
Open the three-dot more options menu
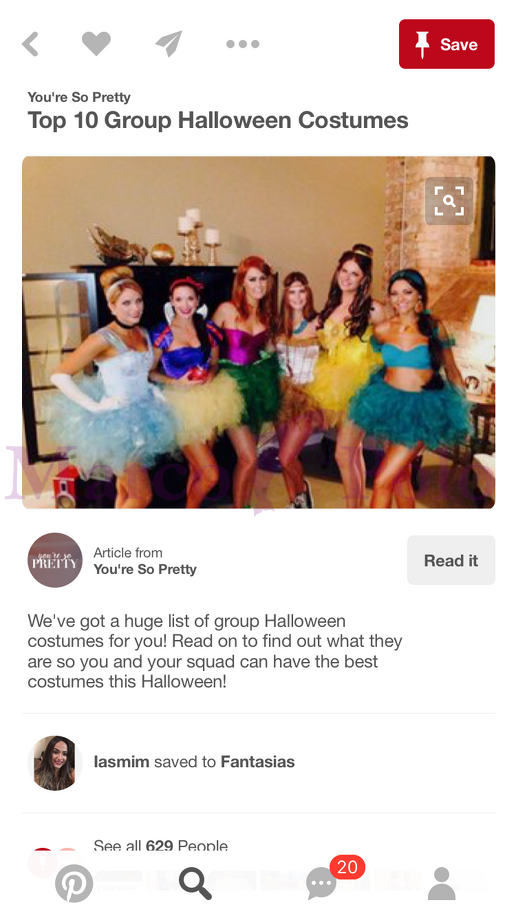(242, 44)
